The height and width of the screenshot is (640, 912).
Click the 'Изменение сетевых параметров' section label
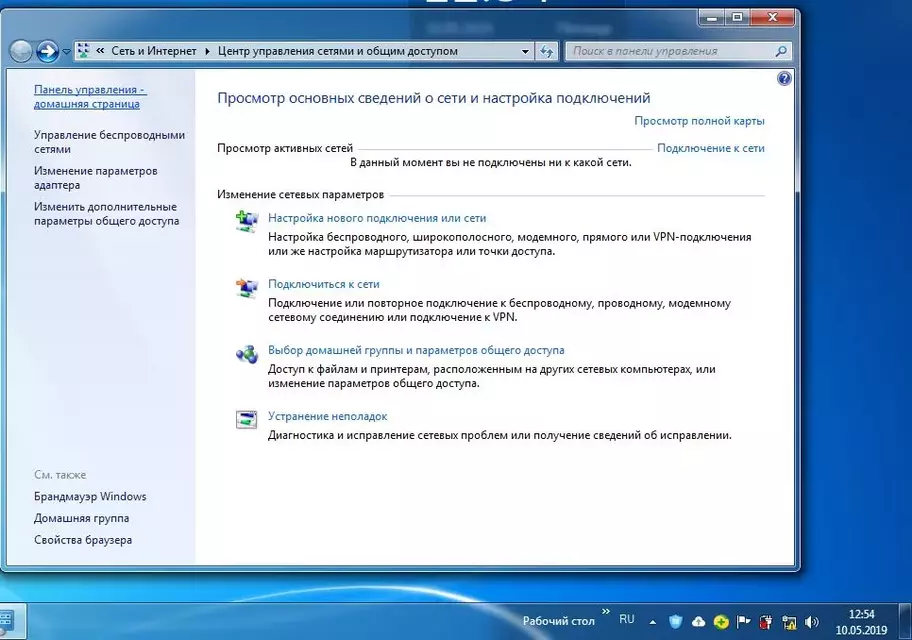click(301, 194)
